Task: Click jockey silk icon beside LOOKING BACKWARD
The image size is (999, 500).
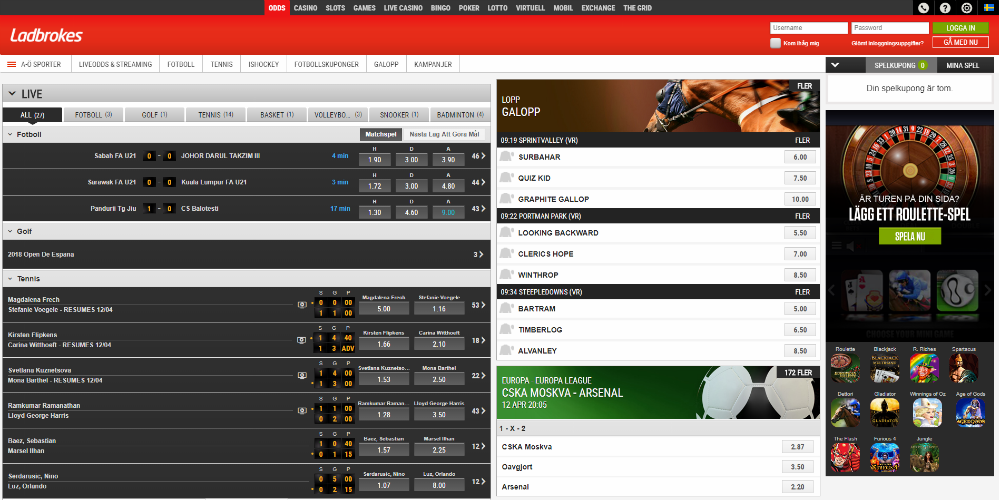Action: click(x=507, y=232)
